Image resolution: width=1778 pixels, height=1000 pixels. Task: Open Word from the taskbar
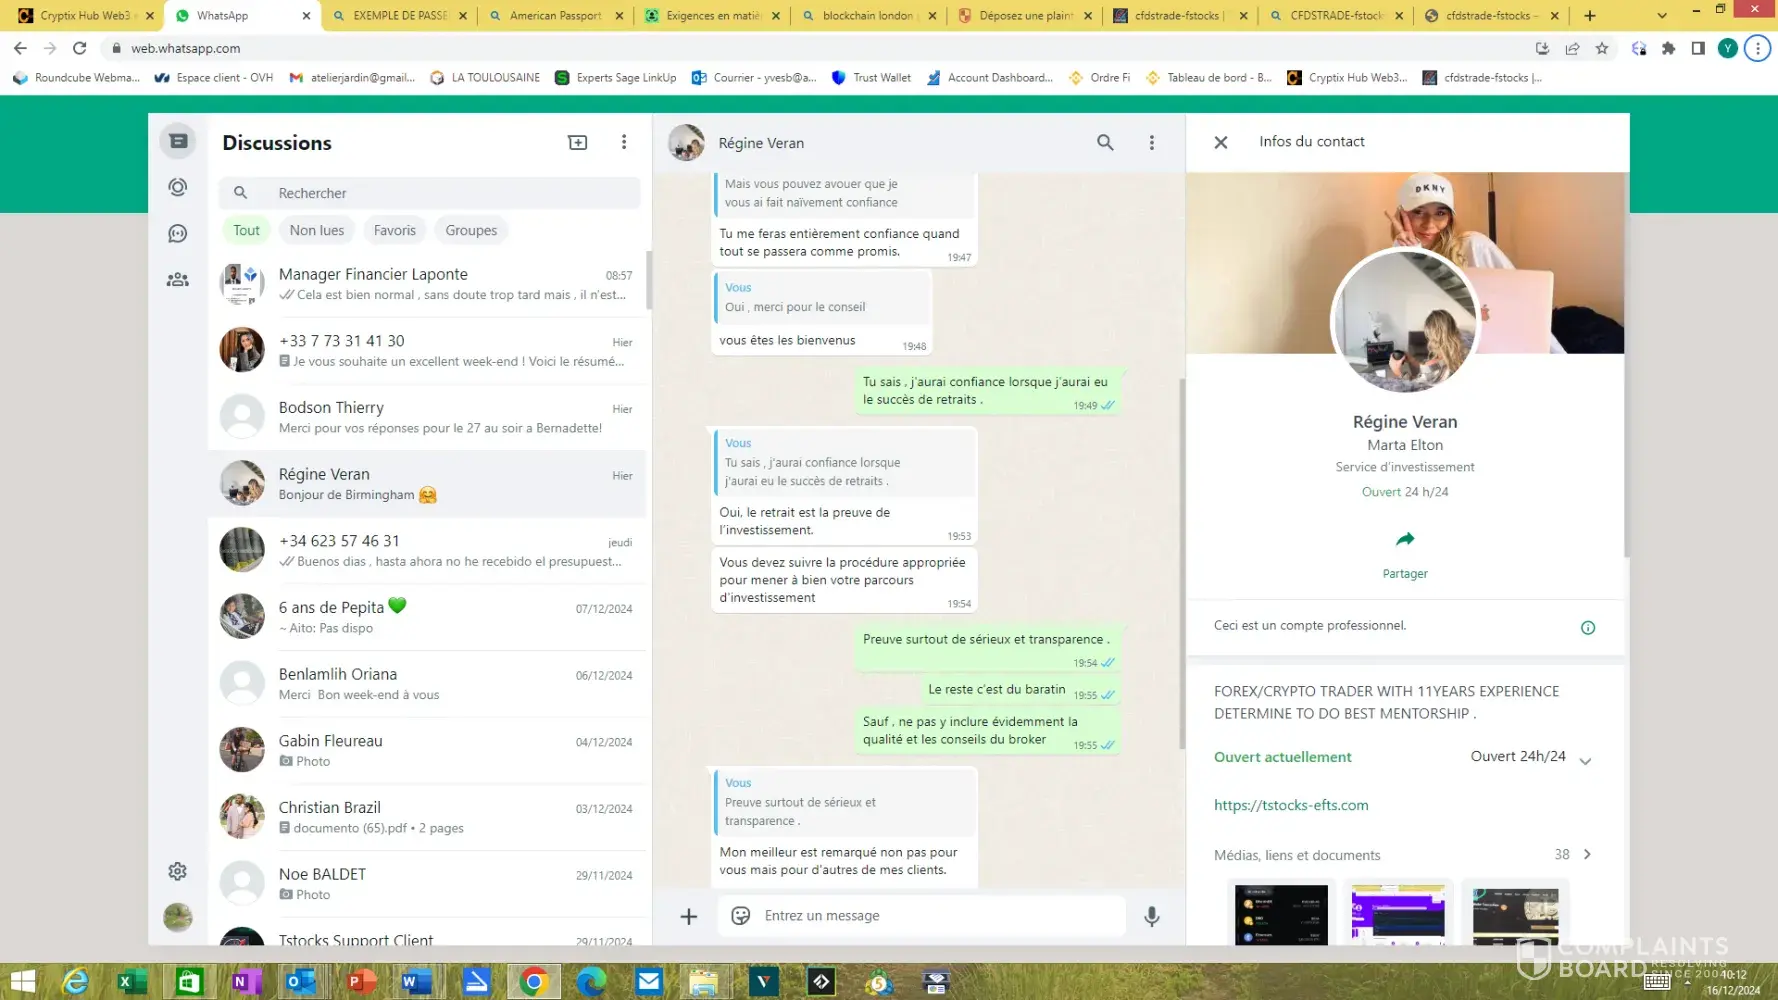coord(416,982)
